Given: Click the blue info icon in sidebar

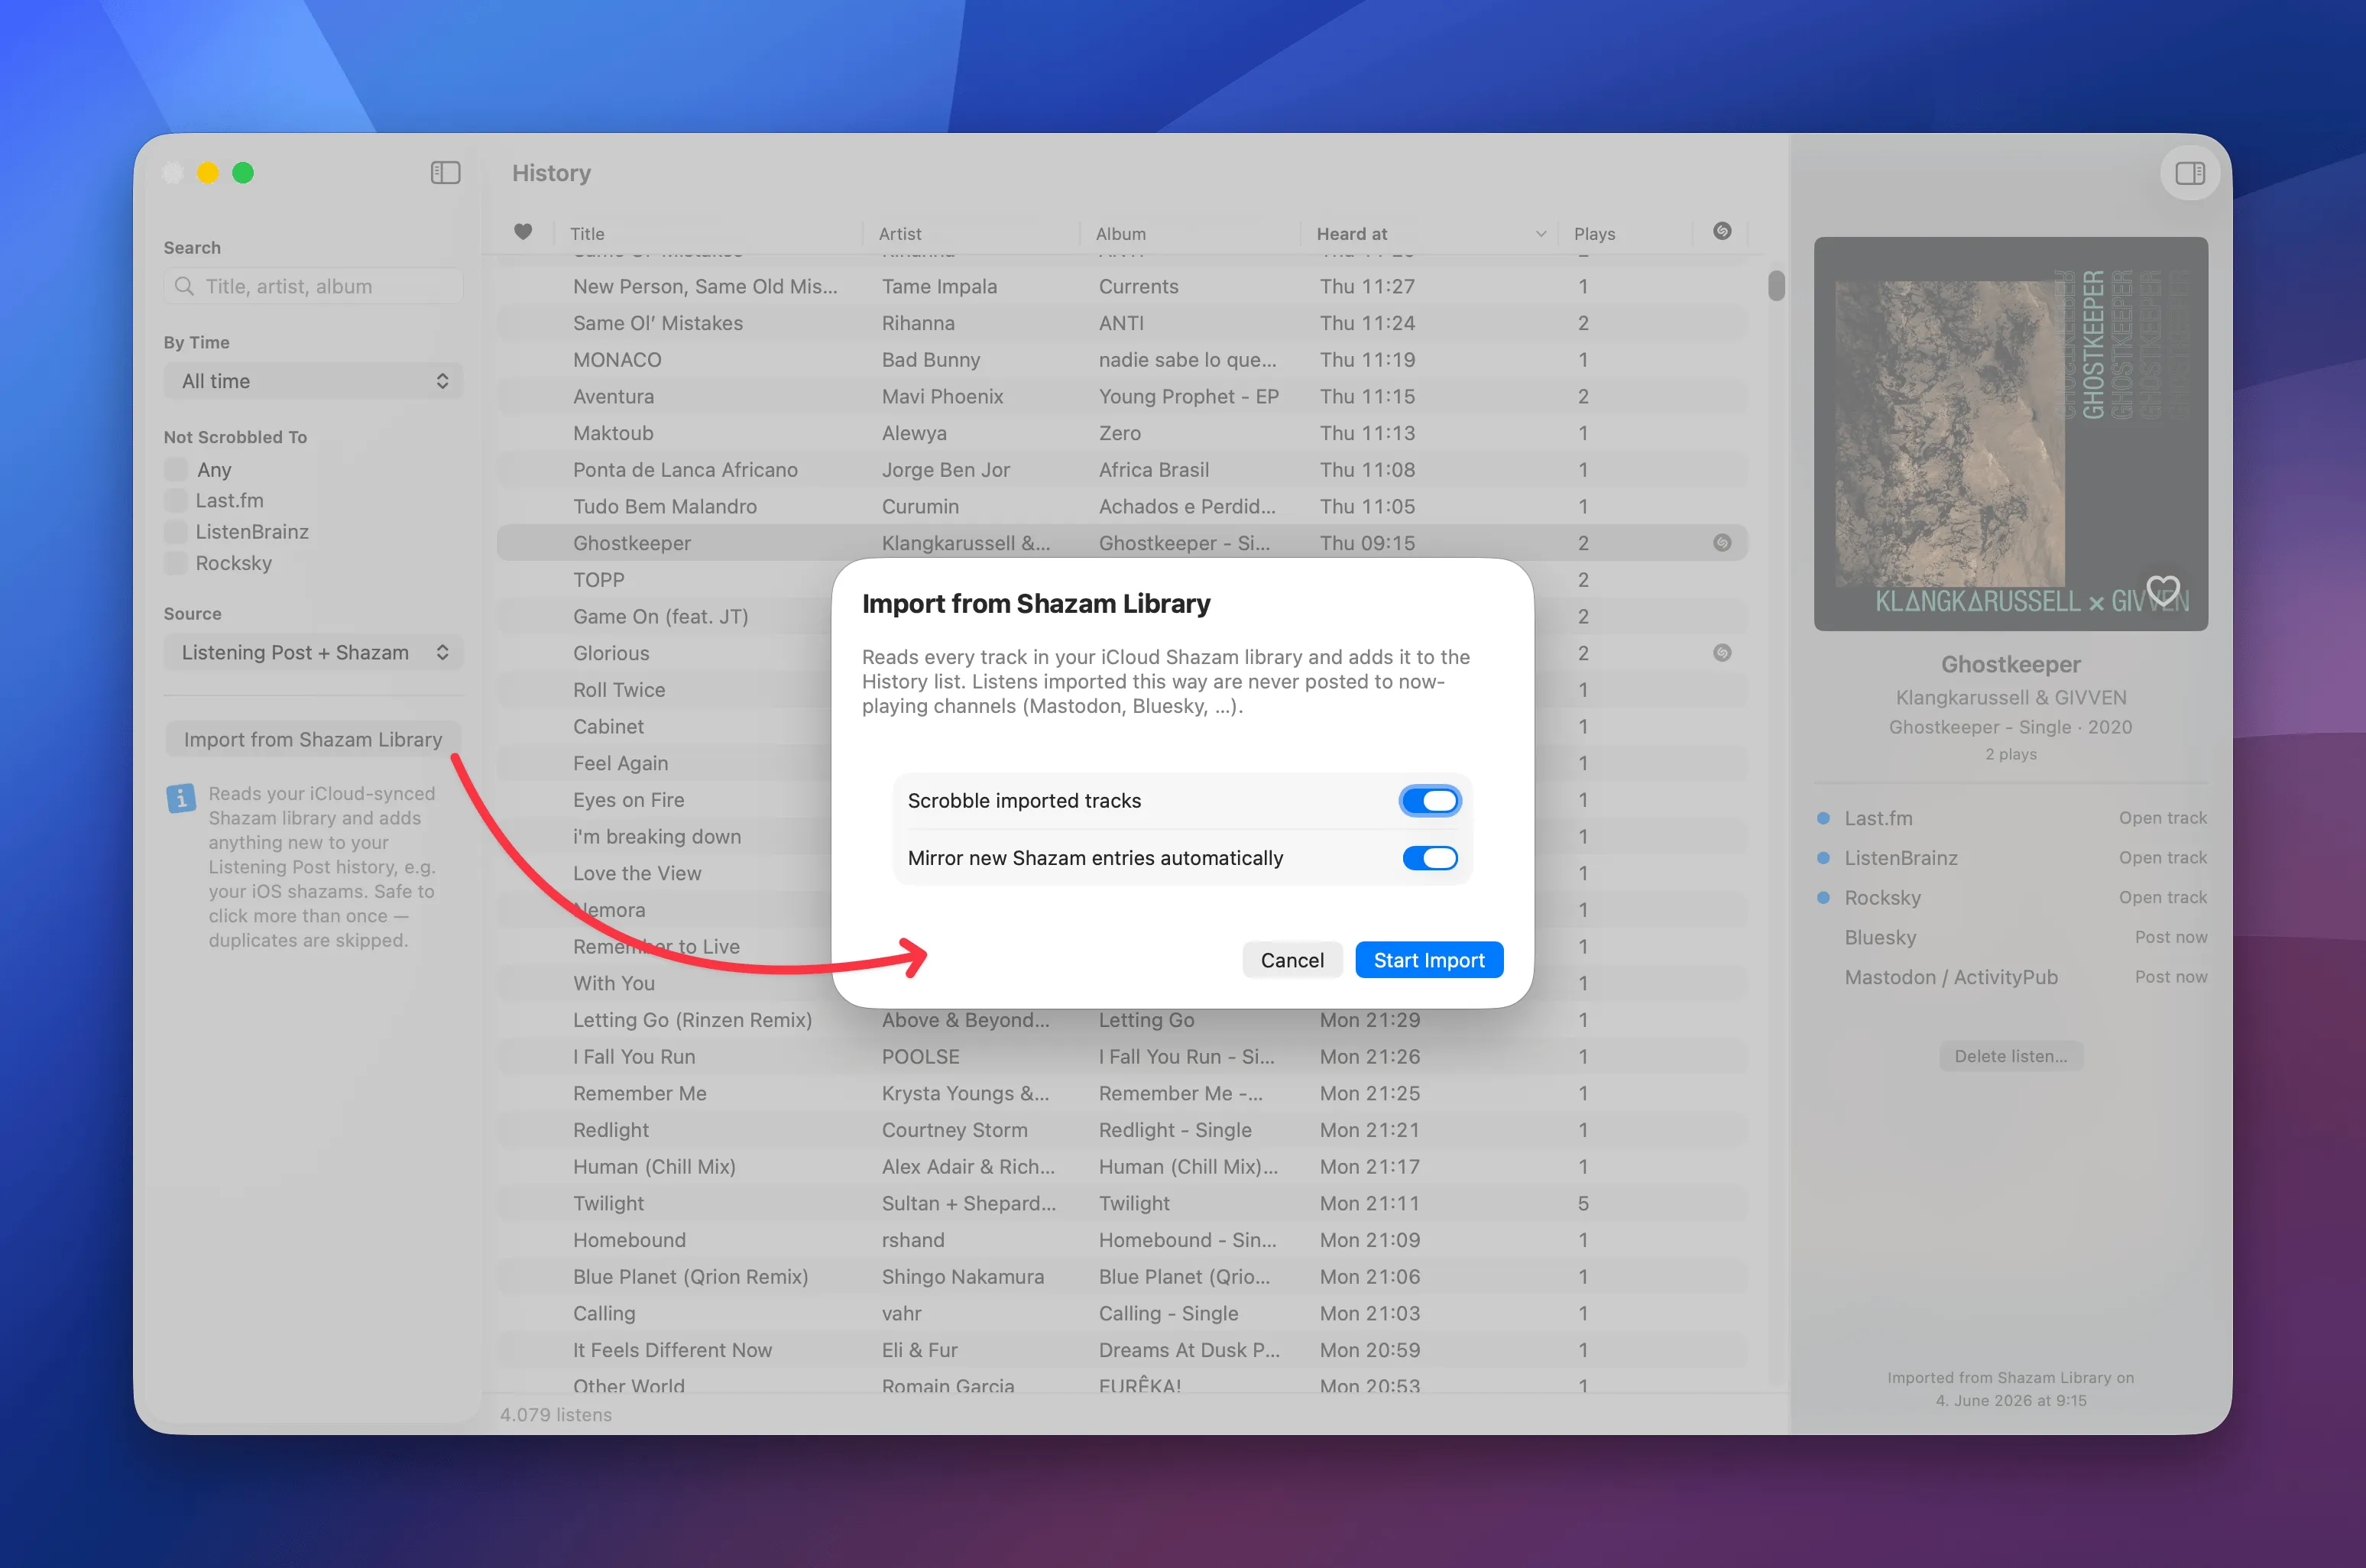Looking at the screenshot, I should (181, 798).
